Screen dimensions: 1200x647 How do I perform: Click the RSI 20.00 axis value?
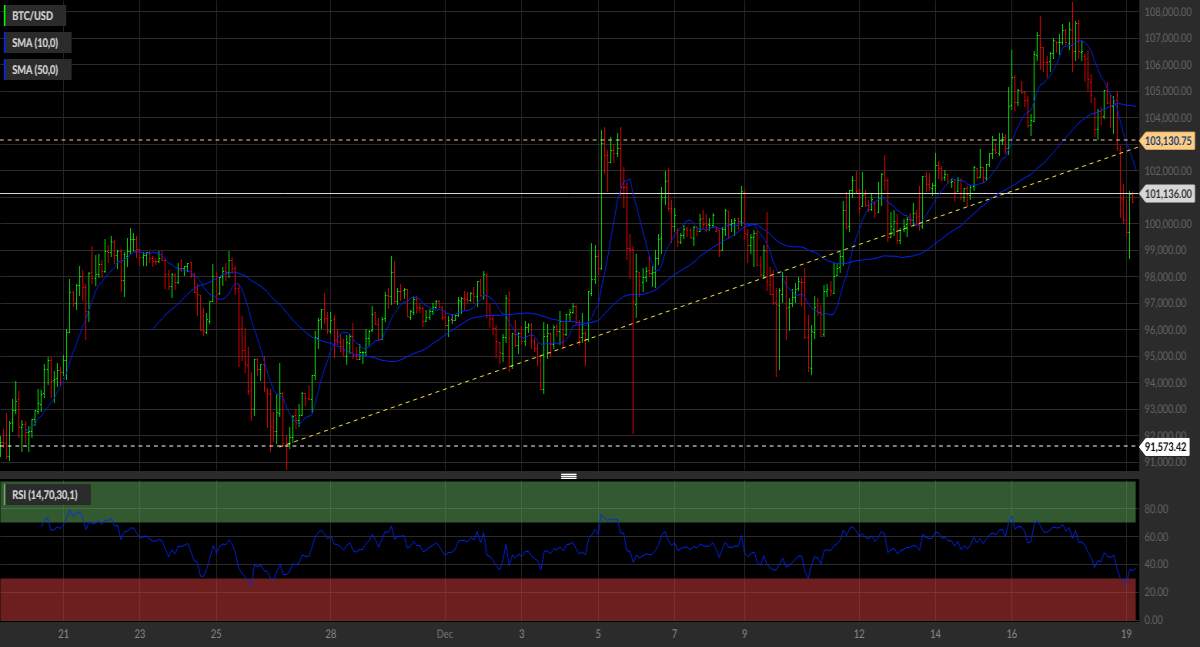click(1157, 592)
